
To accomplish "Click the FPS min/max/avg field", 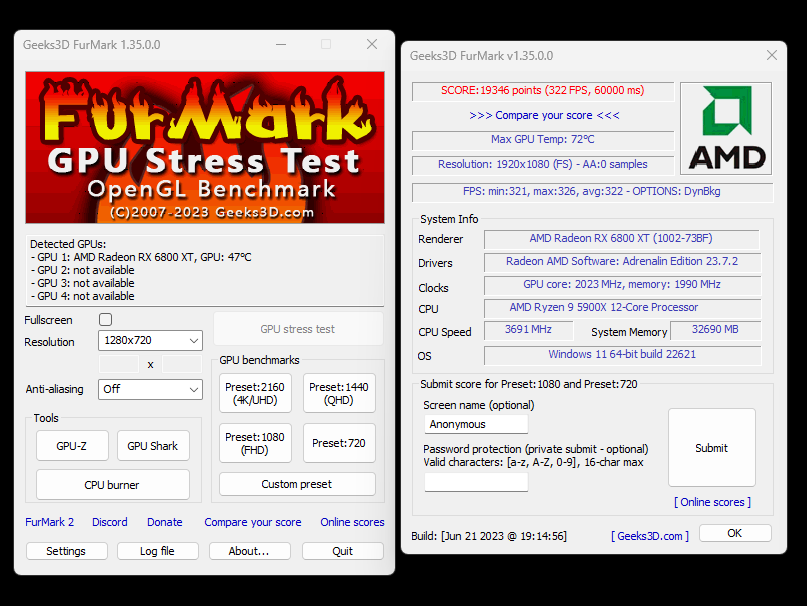I will [x=592, y=192].
